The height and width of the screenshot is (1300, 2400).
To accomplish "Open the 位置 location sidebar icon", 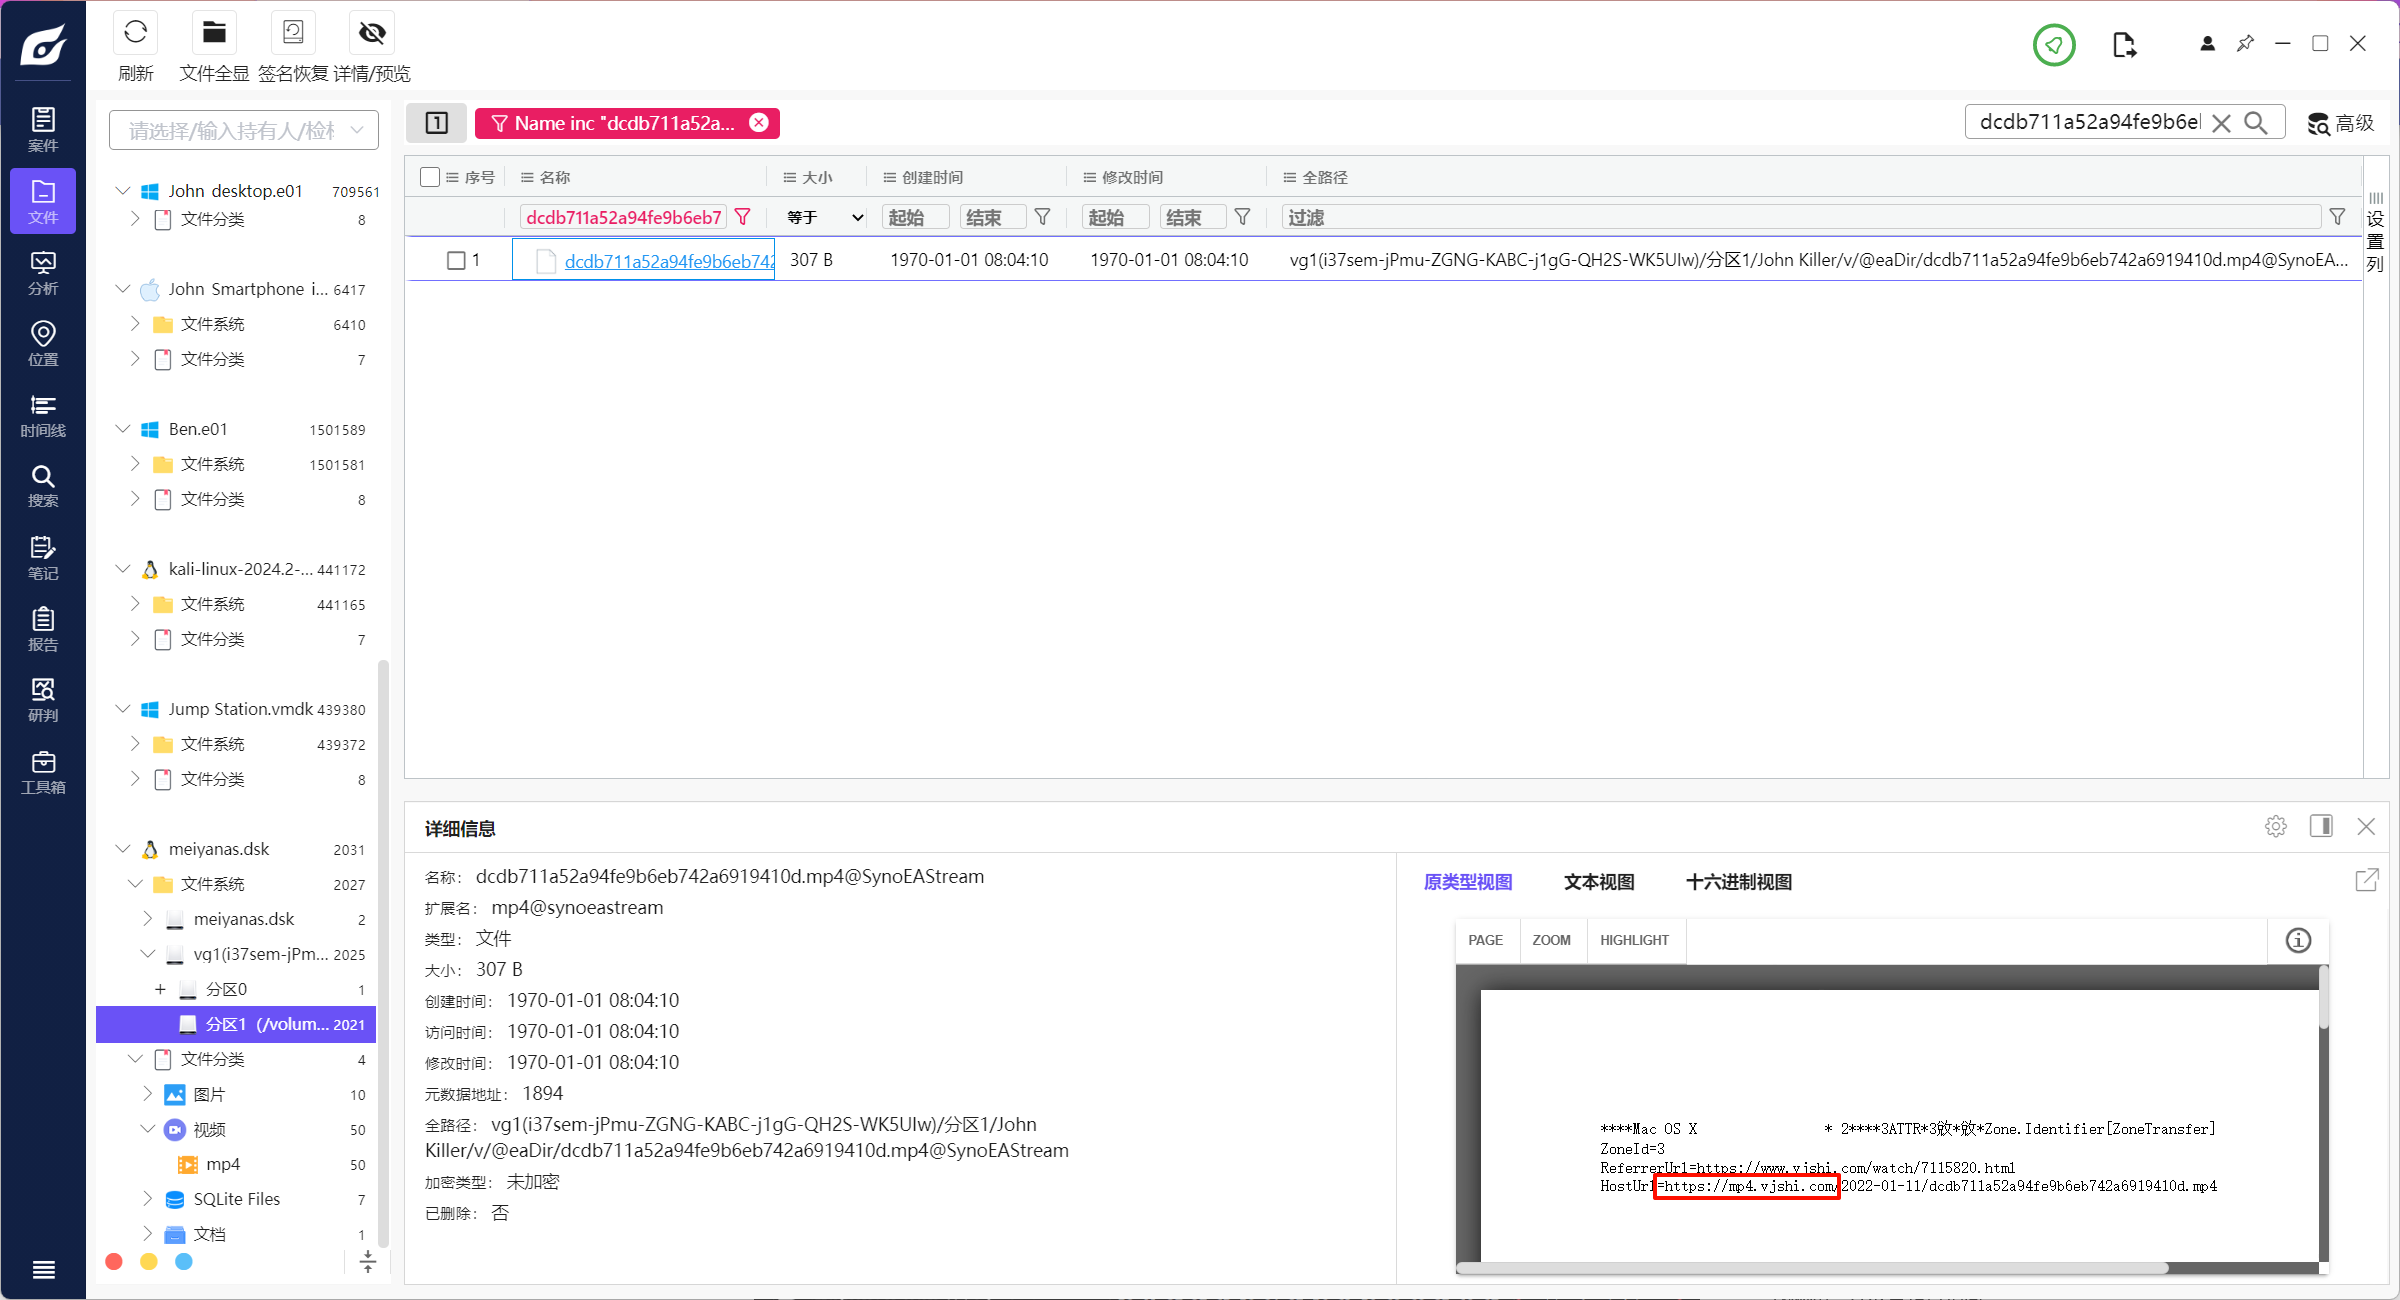I will 43,343.
